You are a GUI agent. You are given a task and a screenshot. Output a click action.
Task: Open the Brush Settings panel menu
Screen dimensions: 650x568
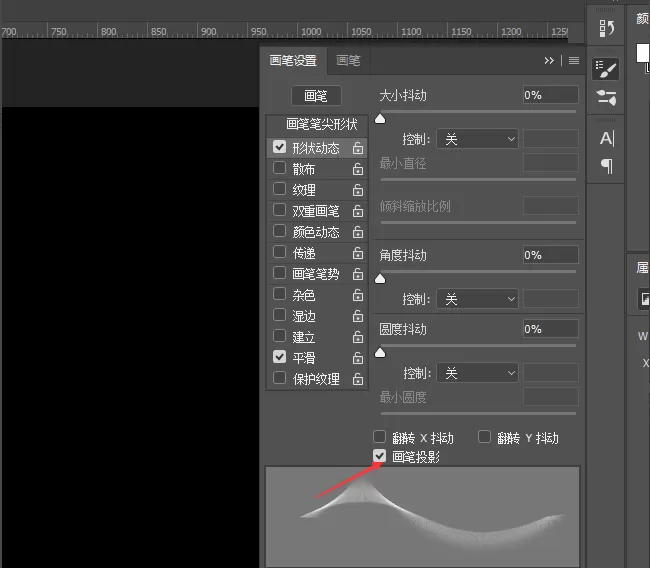[x=574, y=61]
